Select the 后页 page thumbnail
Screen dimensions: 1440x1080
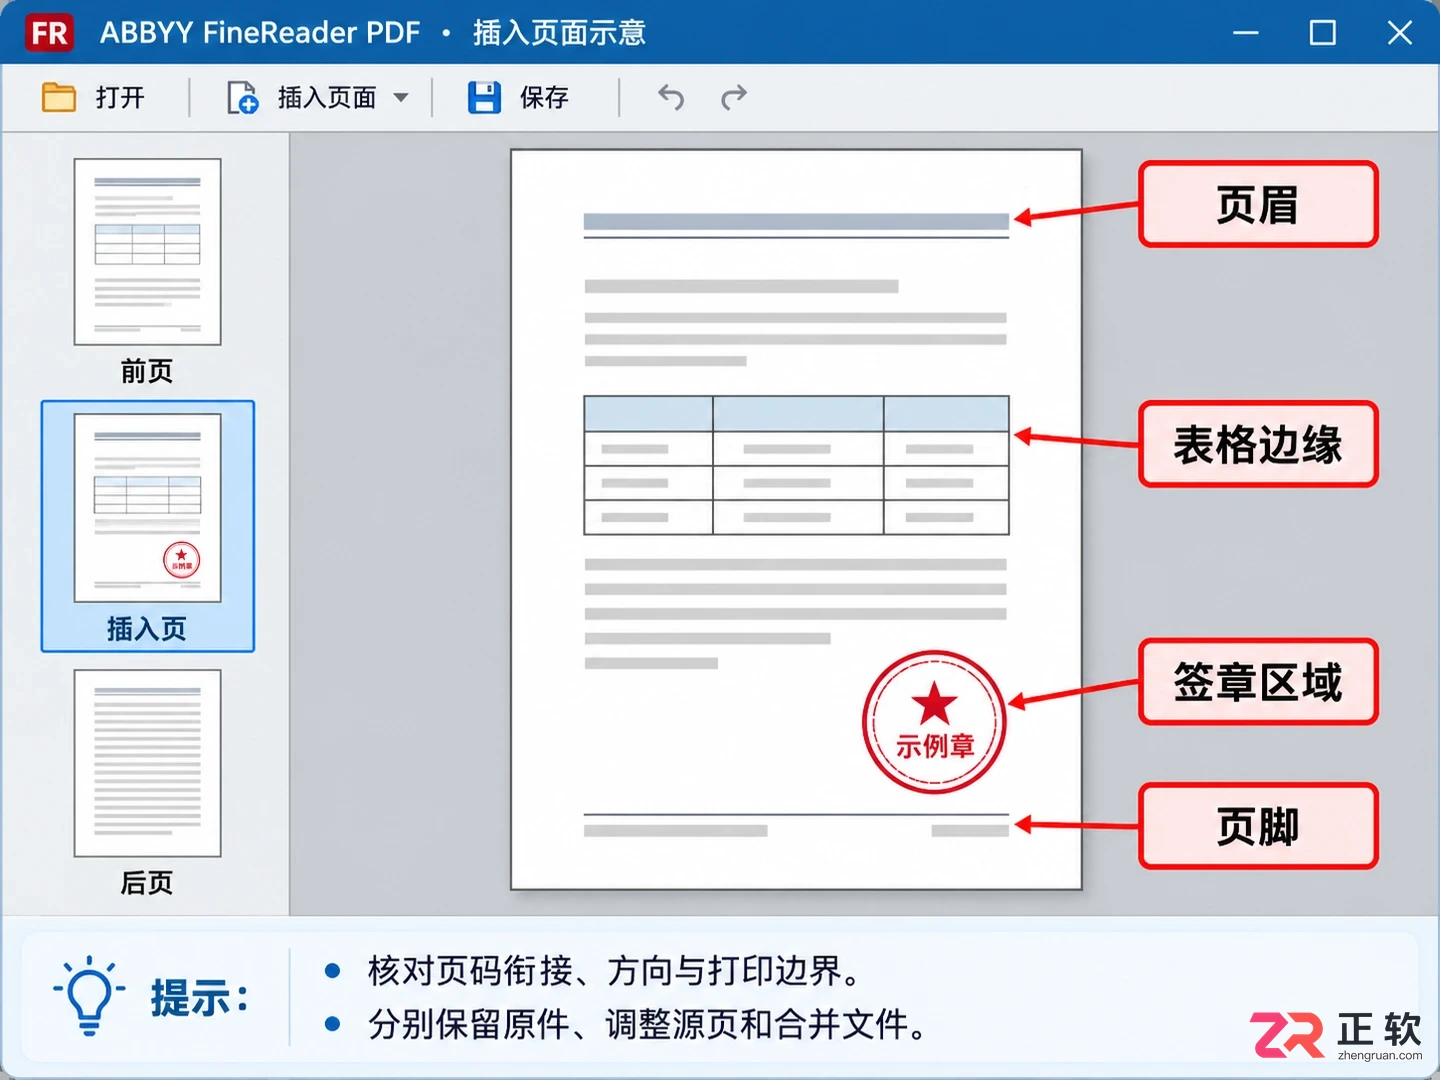tap(147, 763)
